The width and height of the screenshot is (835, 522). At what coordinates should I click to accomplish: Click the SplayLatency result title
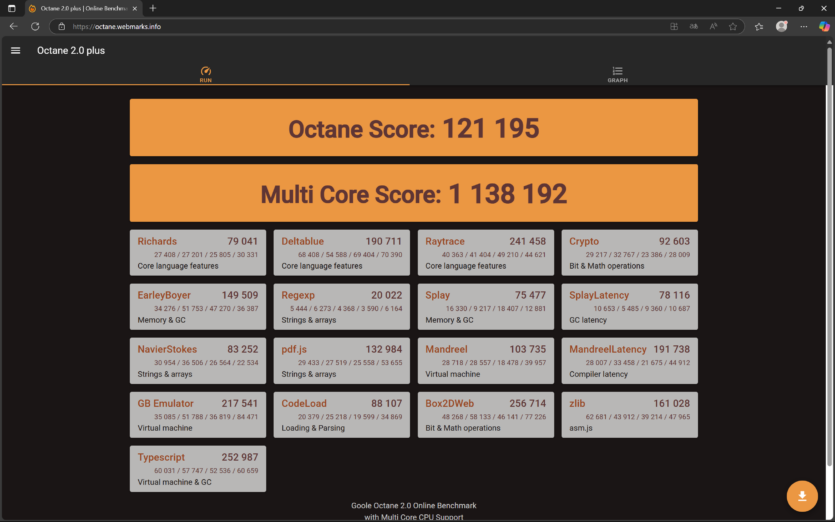(x=599, y=295)
